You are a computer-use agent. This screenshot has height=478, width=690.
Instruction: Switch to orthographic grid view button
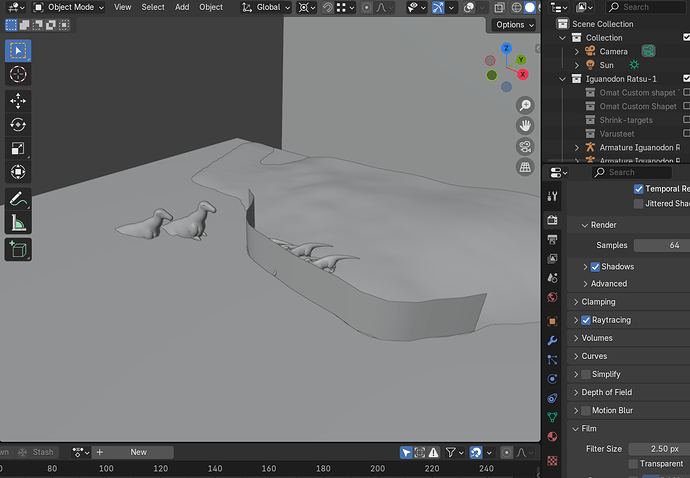(x=525, y=167)
